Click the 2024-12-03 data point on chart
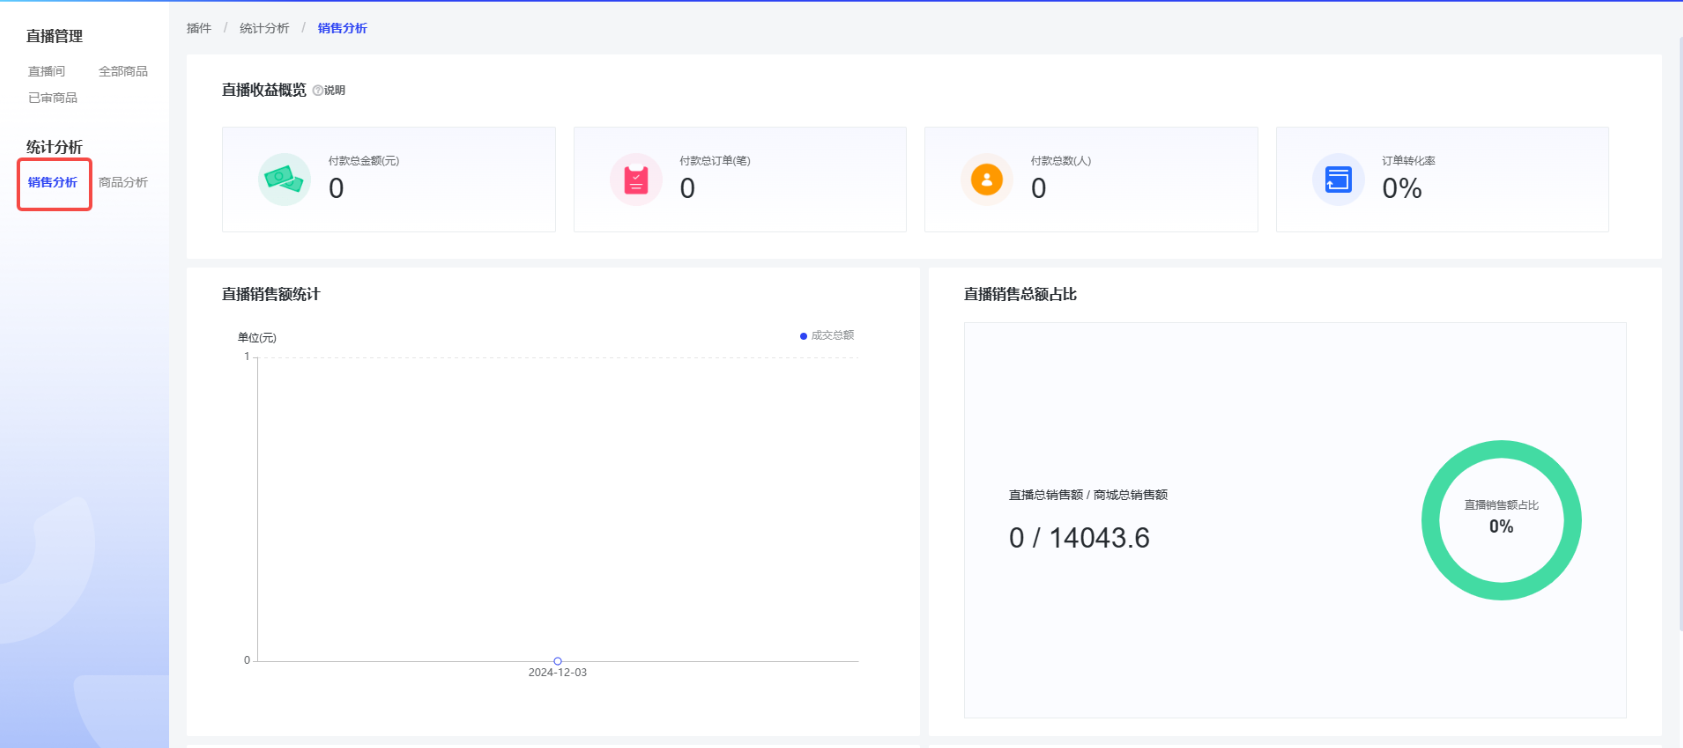Image resolution: width=1683 pixels, height=748 pixels. tap(558, 661)
